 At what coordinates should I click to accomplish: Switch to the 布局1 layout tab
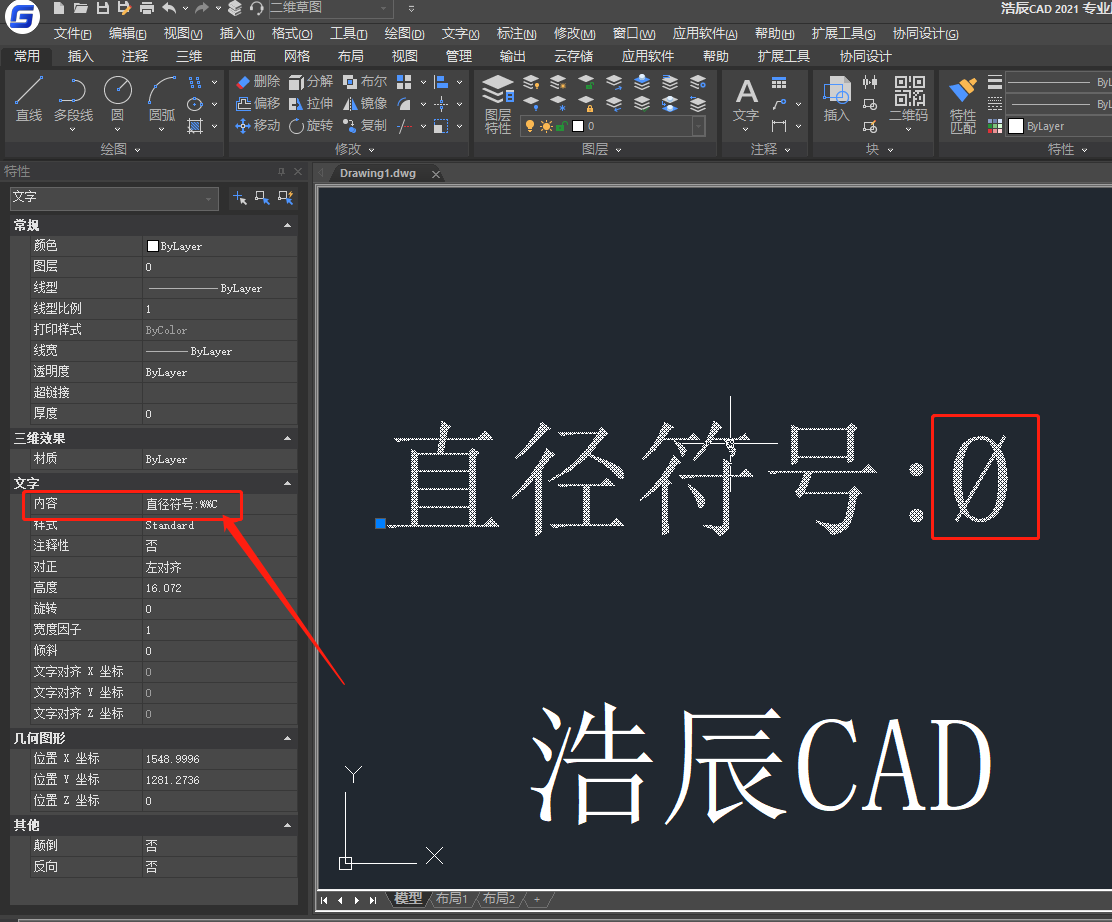(x=451, y=899)
